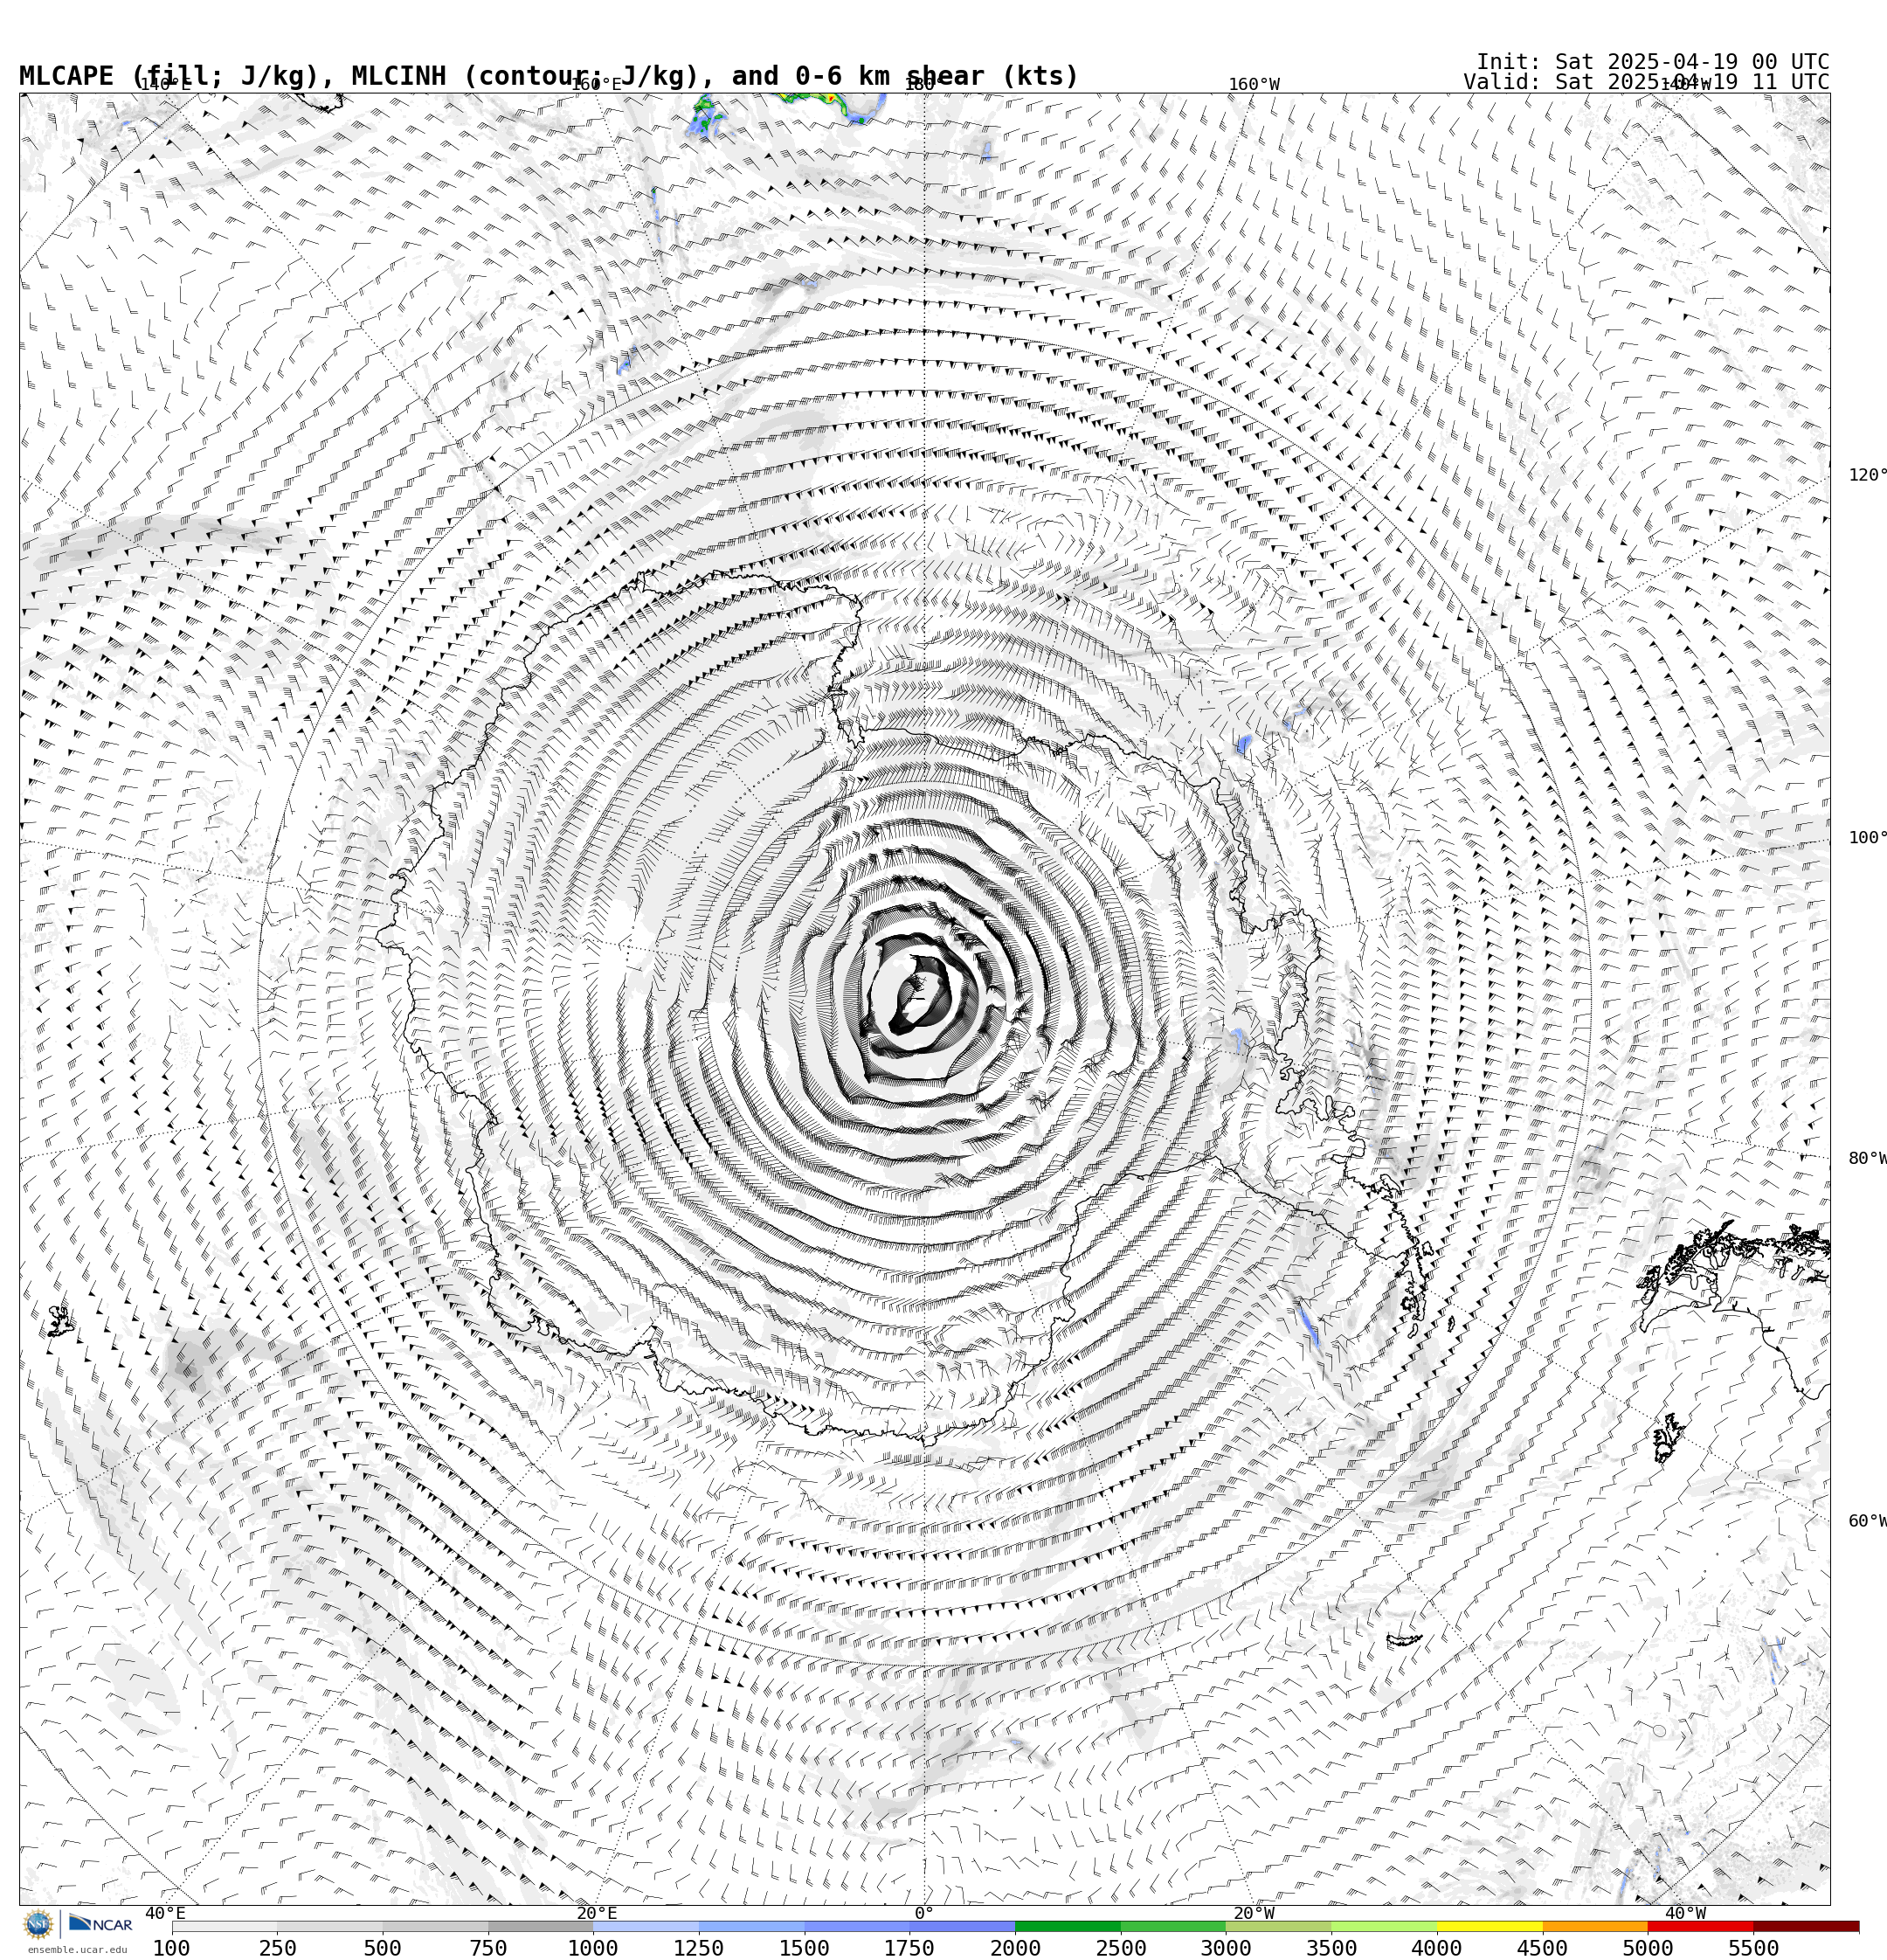Pick the 1750-2000 blue colorbar segment
Image resolution: width=1887 pixels, height=1960 pixels.
963,1926
